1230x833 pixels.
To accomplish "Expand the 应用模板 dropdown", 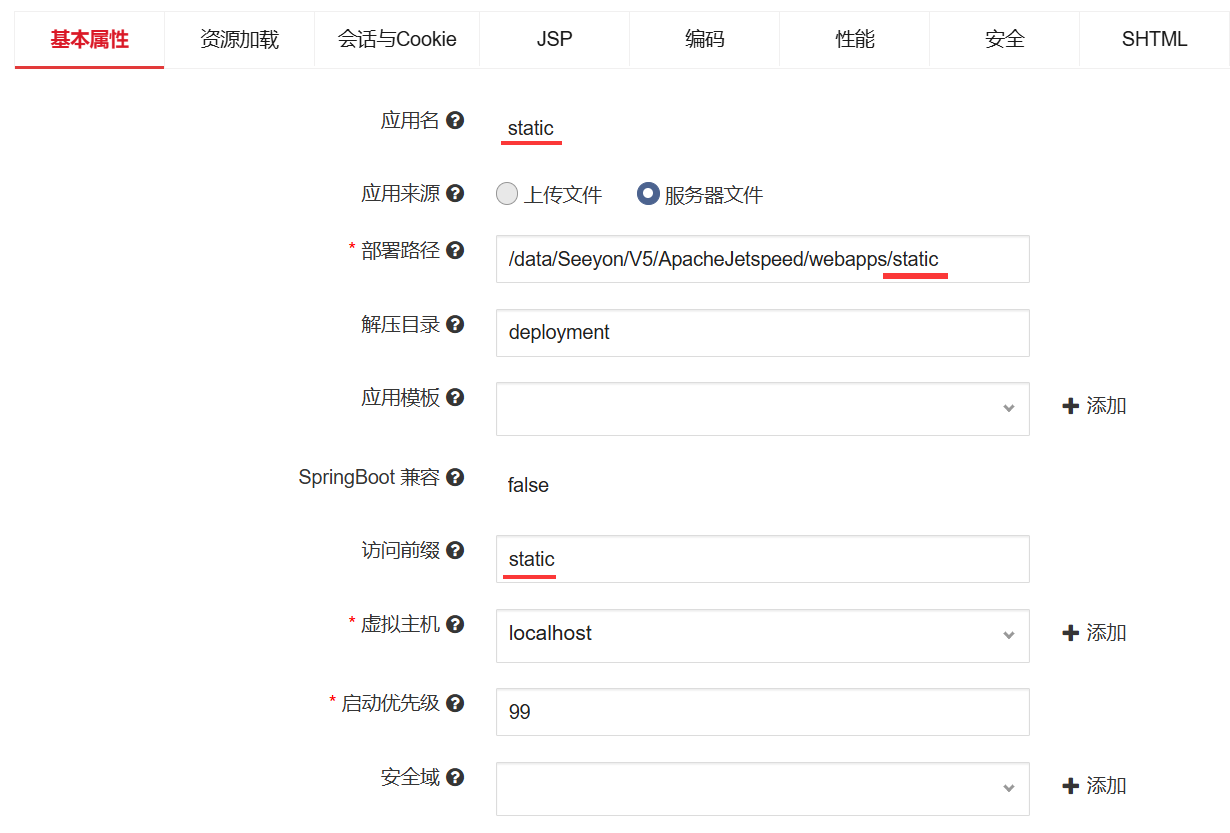I will (x=762, y=408).
